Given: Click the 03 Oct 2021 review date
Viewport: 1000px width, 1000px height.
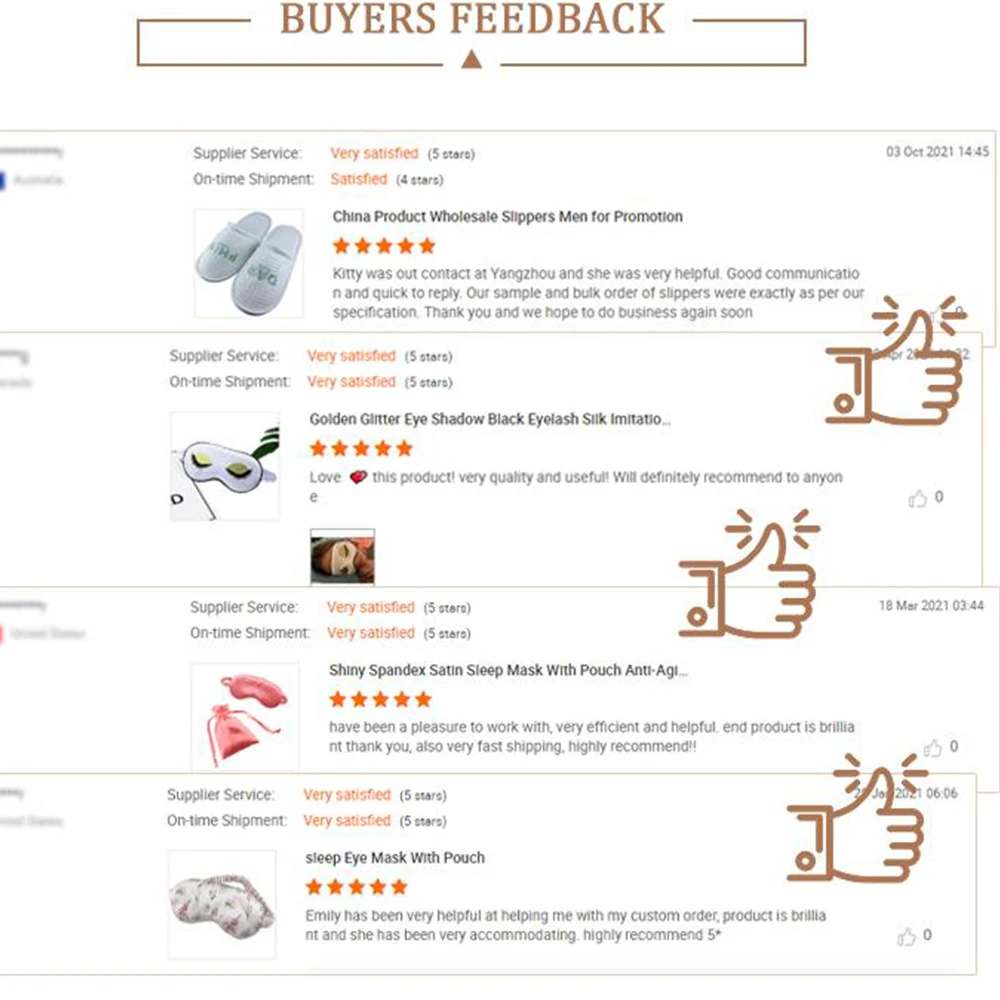Looking at the screenshot, I should click(937, 152).
